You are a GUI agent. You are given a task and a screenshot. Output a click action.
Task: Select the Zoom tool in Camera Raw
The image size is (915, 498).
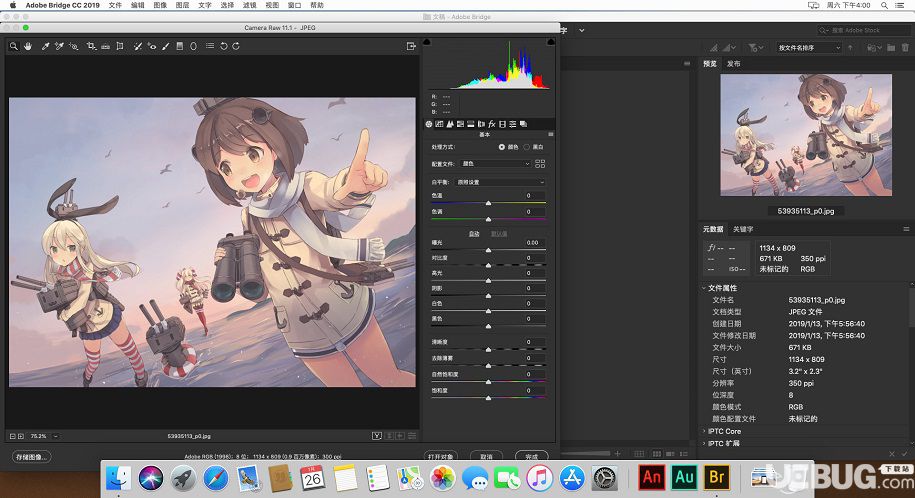point(13,46)
